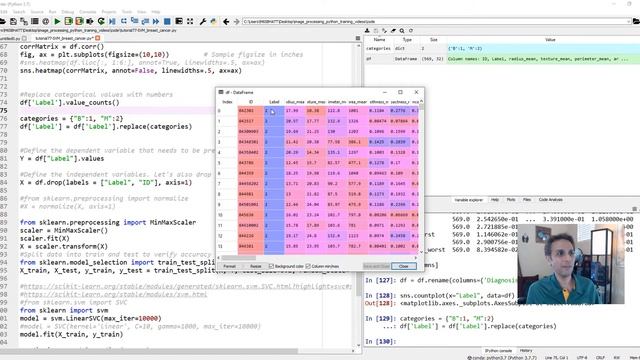Click the Label column header in DataFrame
This screenshot has height=360, width=640.
pos(274,102)
